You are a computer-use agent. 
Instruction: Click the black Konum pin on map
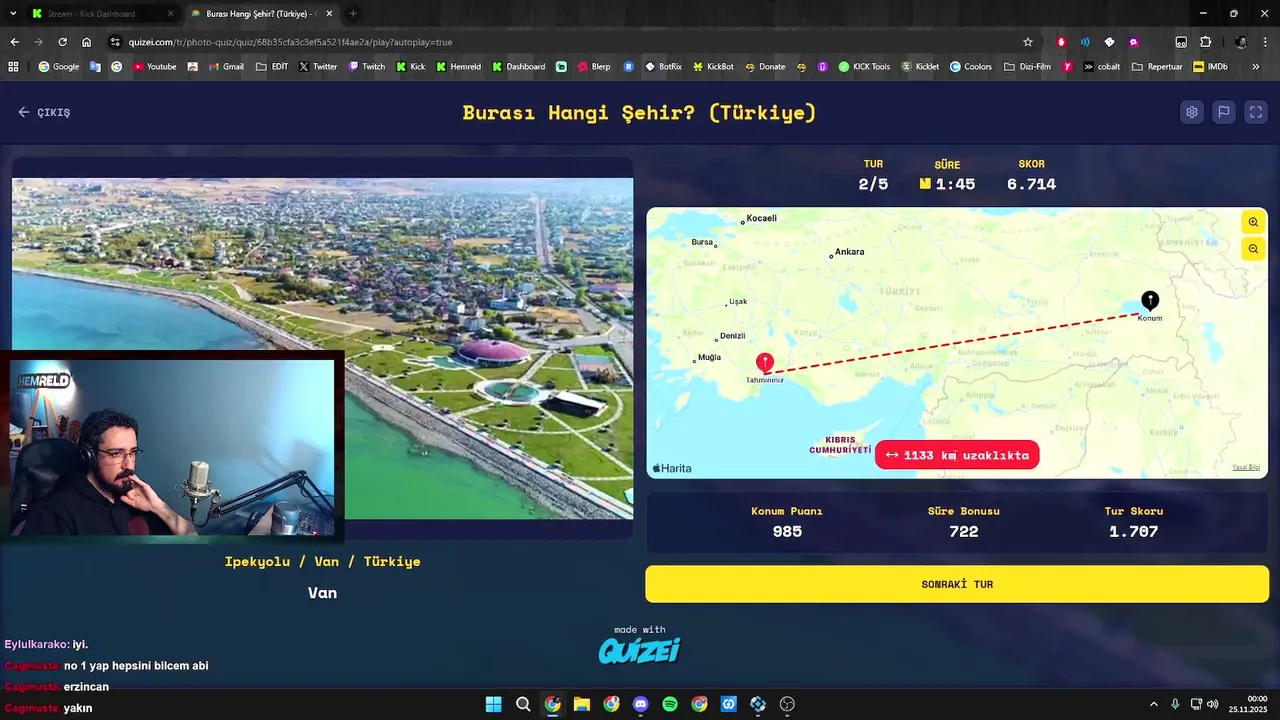1150,300
